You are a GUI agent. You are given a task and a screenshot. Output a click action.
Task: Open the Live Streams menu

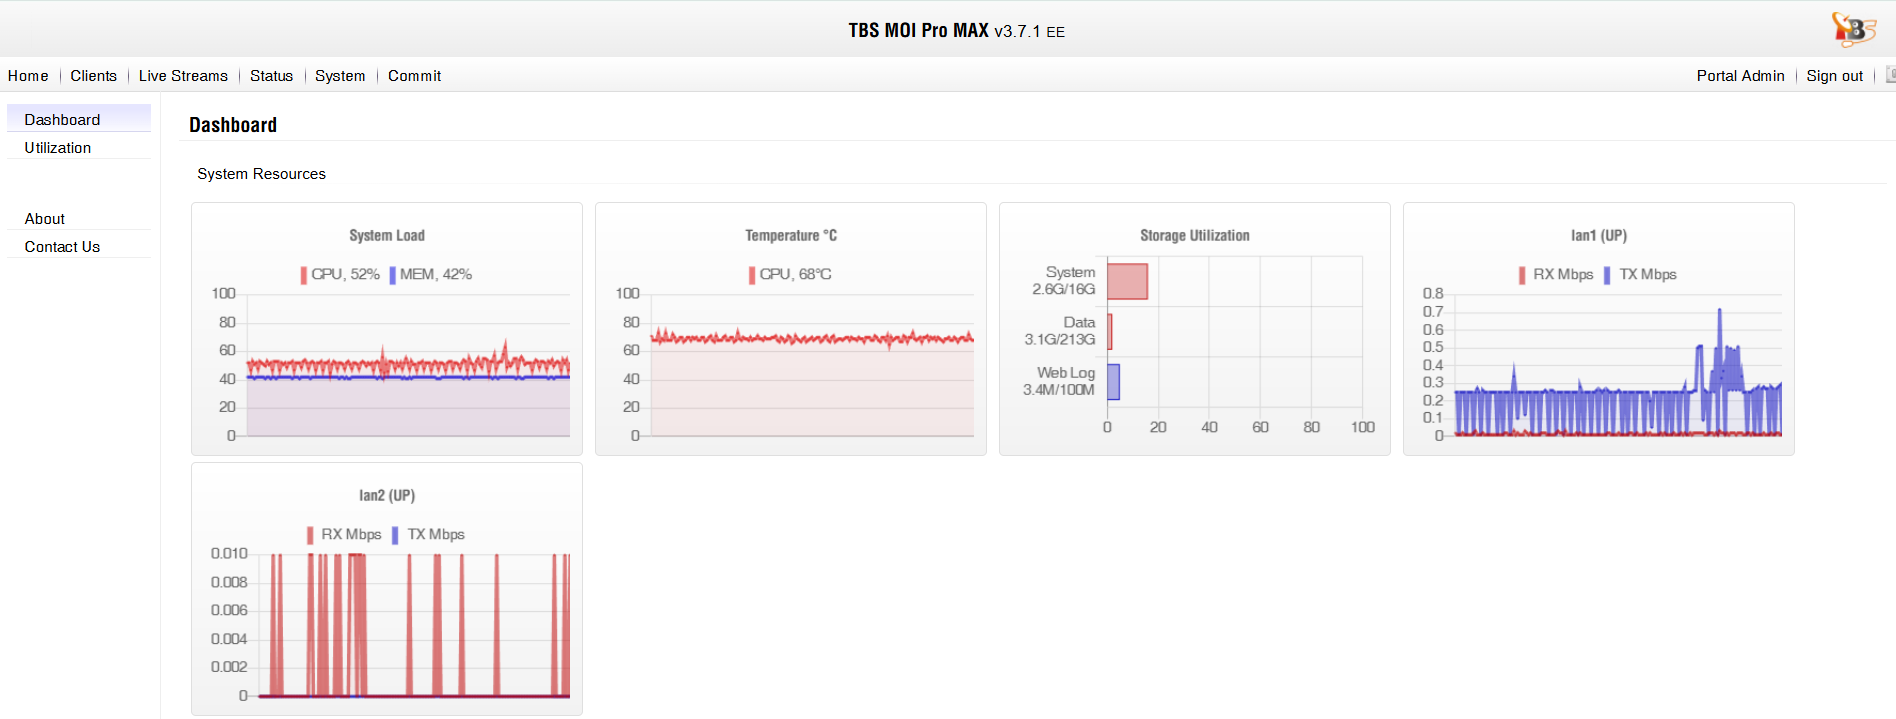183,76
